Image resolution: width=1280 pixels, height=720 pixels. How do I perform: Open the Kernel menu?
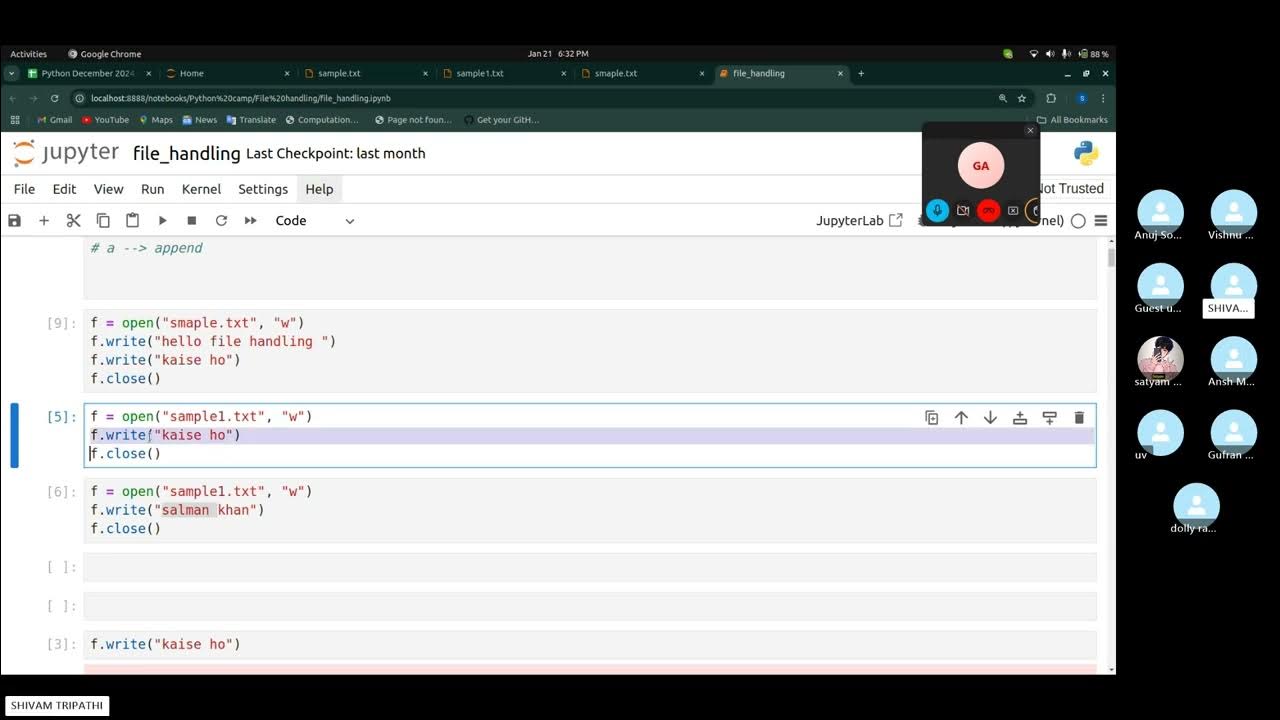201,189
